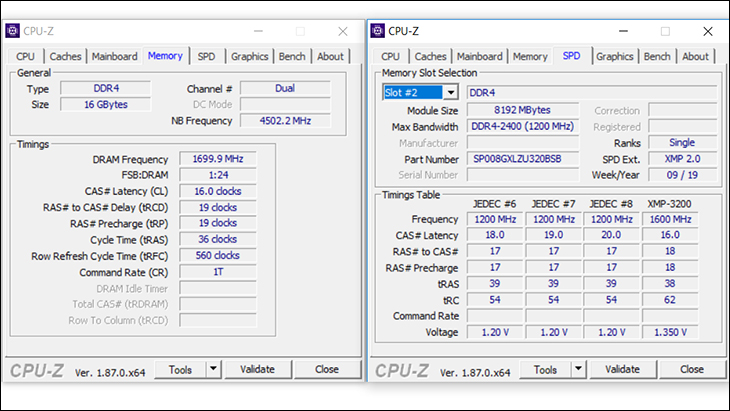
Task: Click XMP-3200 tRC 62 cell
Action: point(670,300)
